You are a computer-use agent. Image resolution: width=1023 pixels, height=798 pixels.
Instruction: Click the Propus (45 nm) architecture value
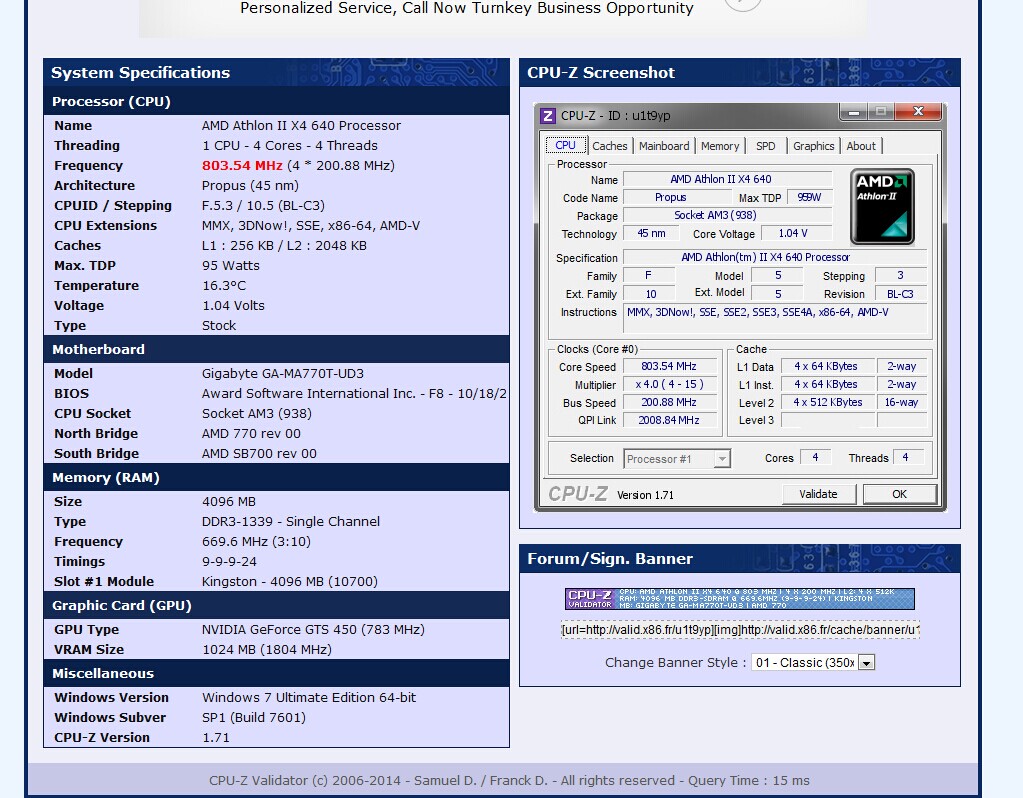pyautogui.click(x=250, y=186)
